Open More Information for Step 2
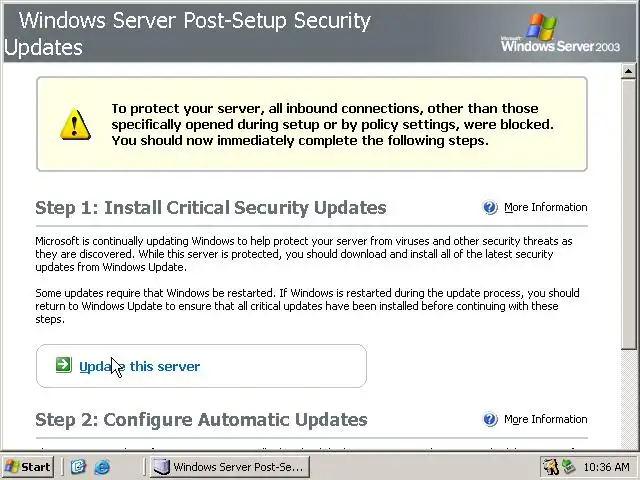Screen dimensions: 640x480 [x=545, y=420]
